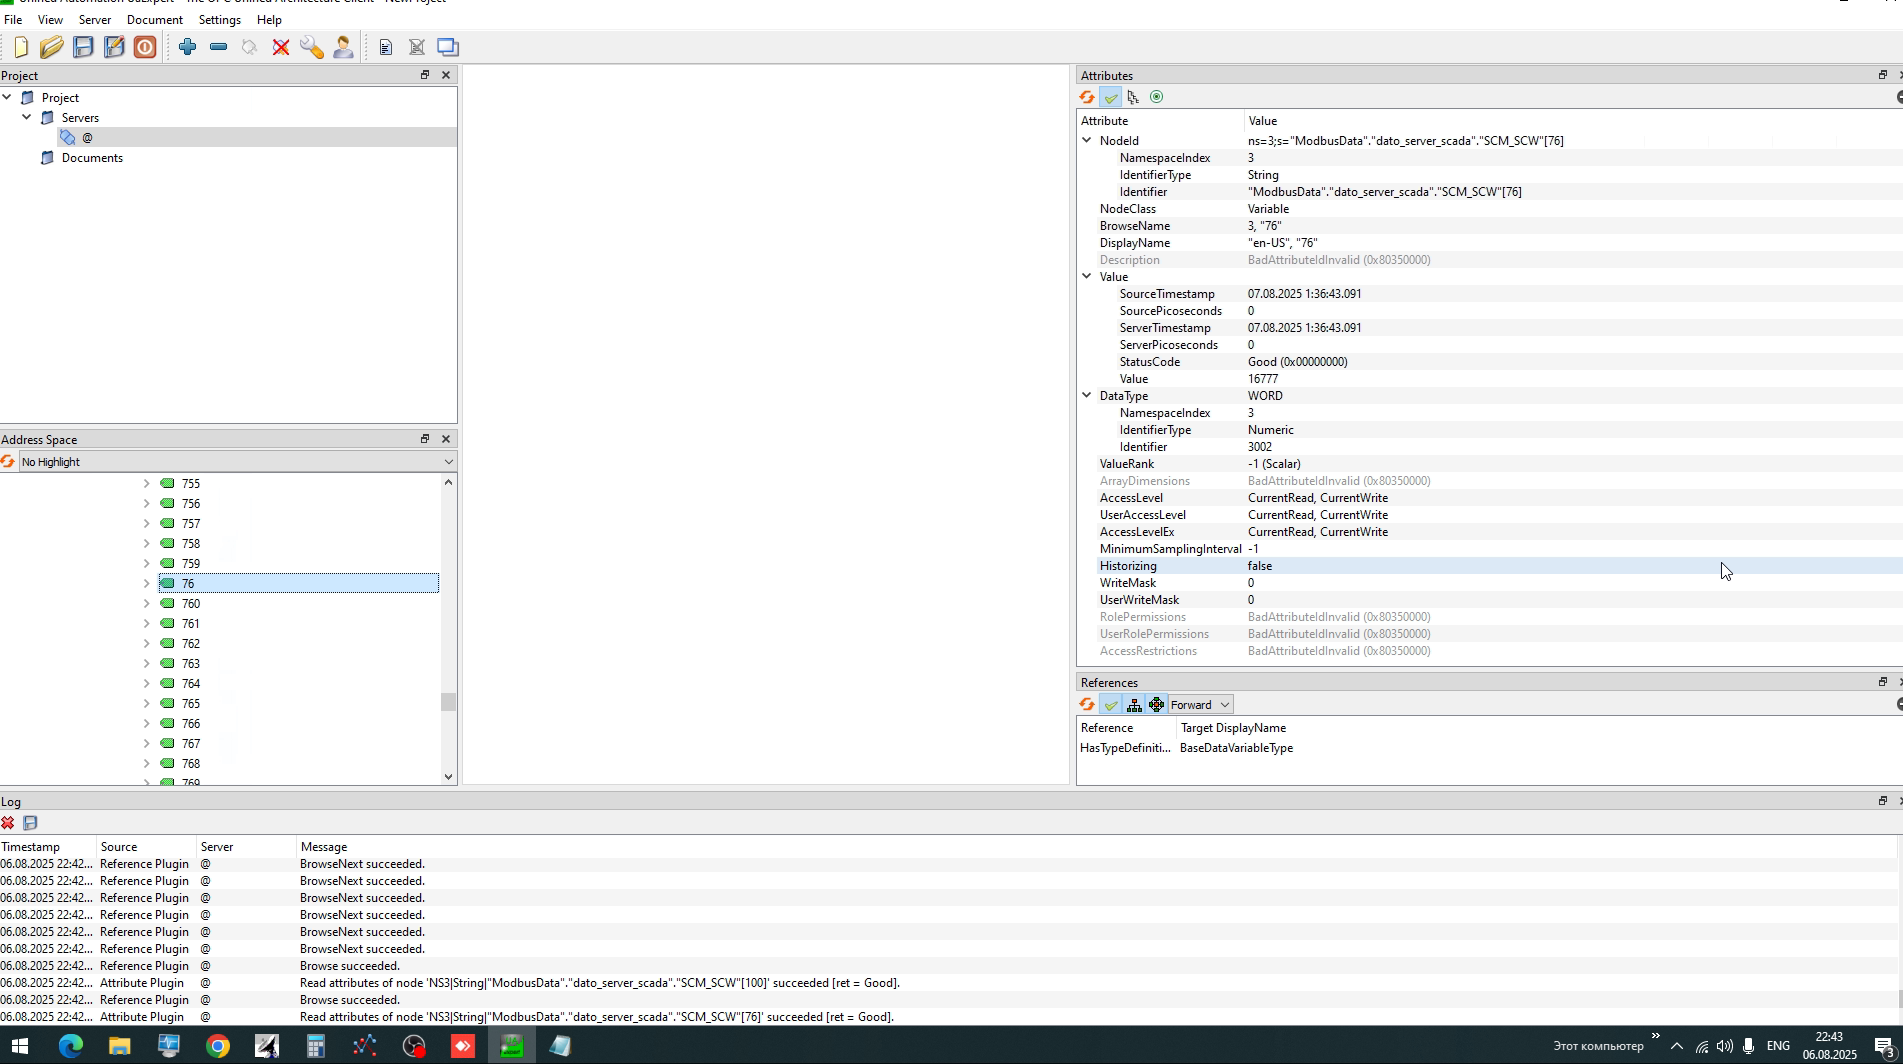Clear the log with the red X icon
Viewport: 1903px width, 1064px height.
[x=8, y=823]
